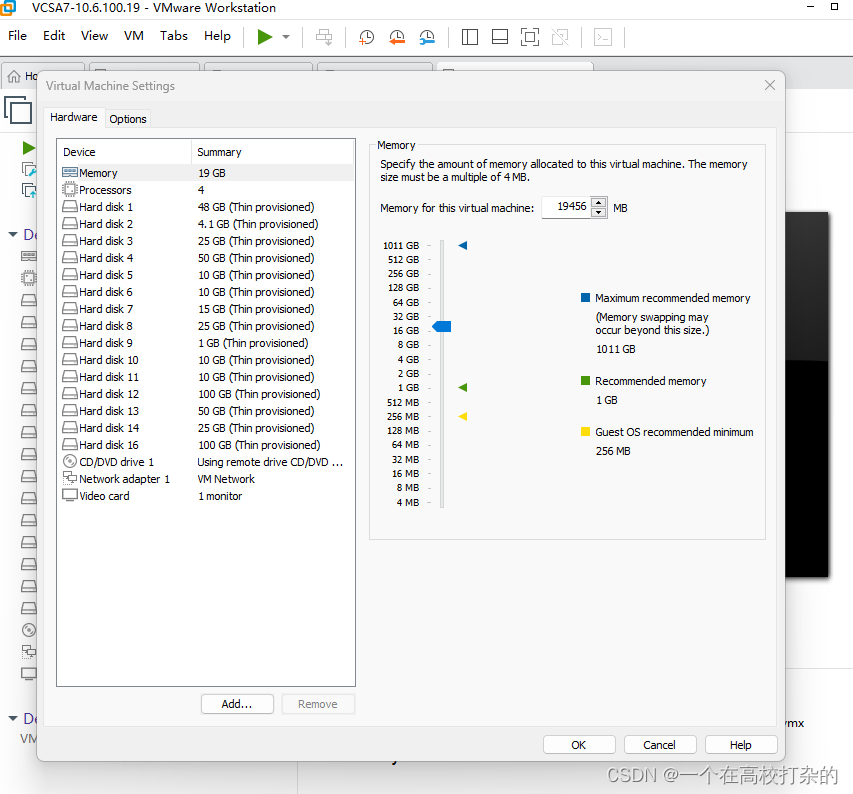Click the 4 MB slider scale label

(x=407, y=503)
